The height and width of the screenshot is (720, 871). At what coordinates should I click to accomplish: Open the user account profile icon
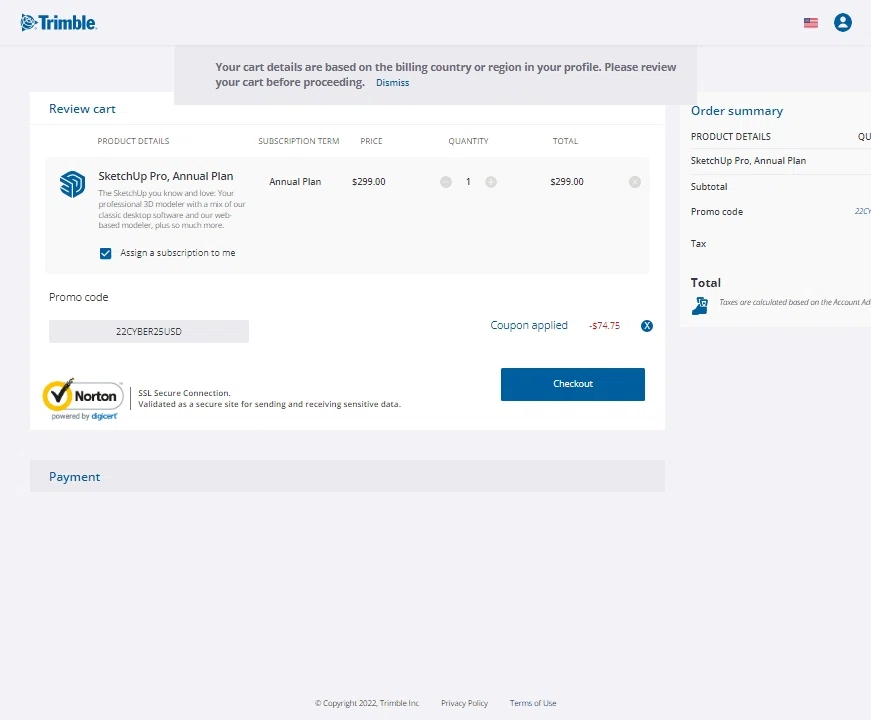pos(843,22)
